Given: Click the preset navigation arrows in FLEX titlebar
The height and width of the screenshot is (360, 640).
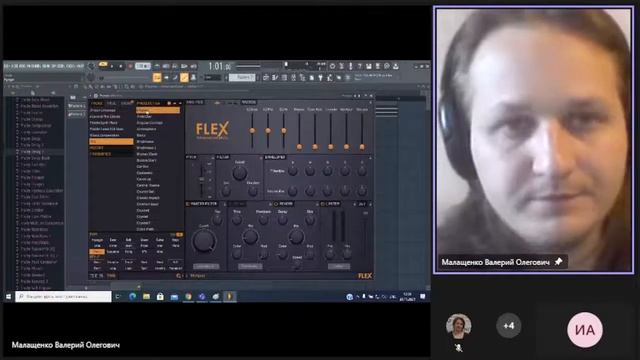Looking at the screenshot, I should [356, 96].
